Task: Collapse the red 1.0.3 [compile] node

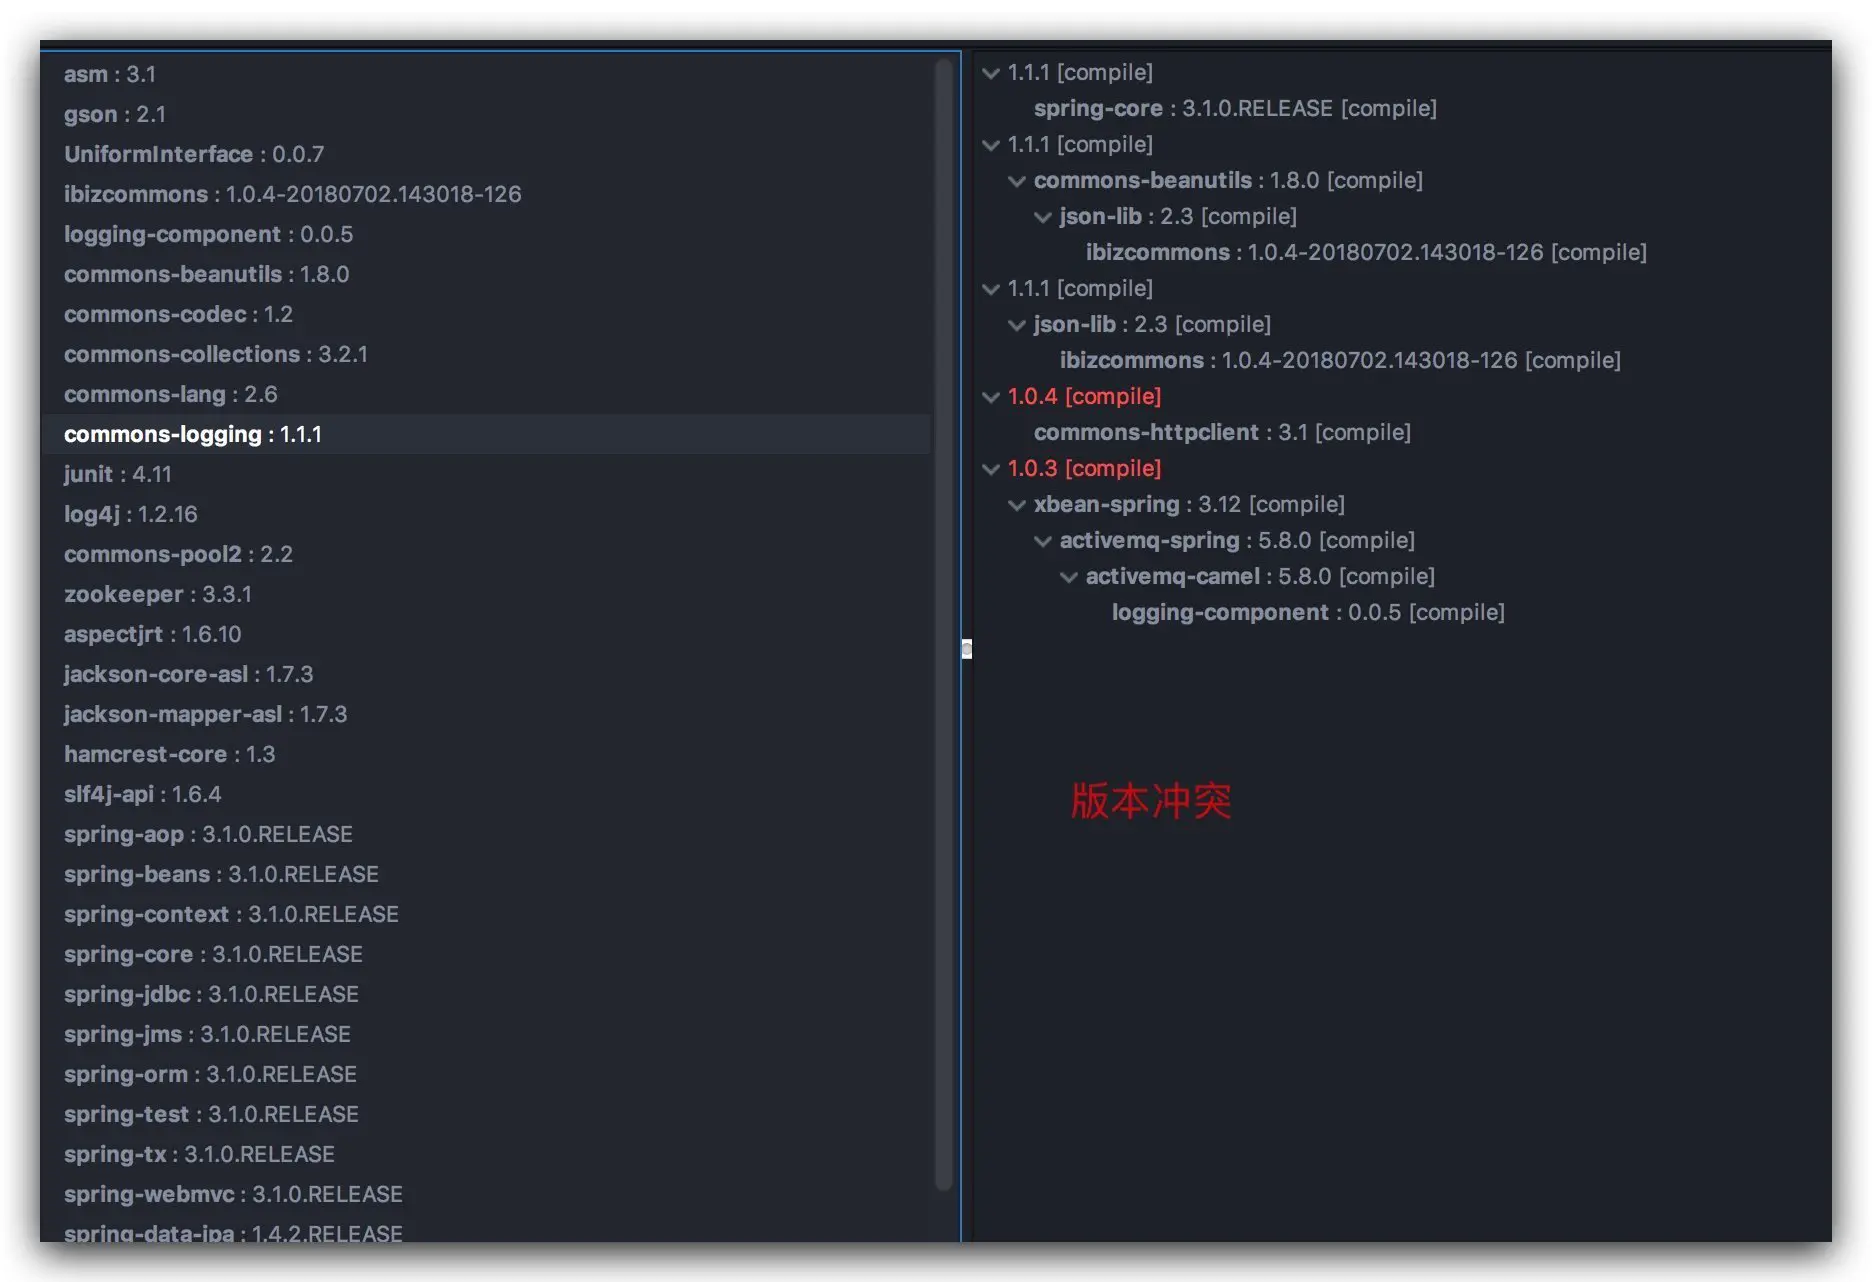Action: [990, 468]
